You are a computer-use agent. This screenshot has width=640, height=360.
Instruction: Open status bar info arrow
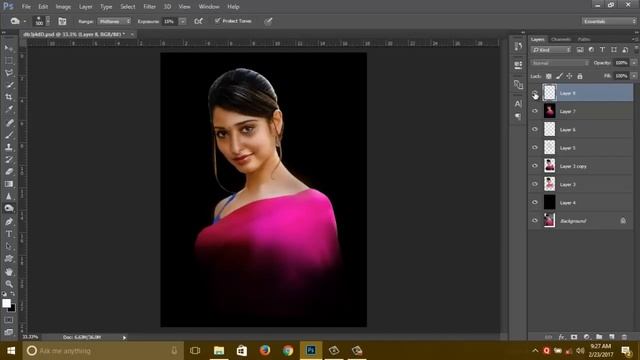124,337
